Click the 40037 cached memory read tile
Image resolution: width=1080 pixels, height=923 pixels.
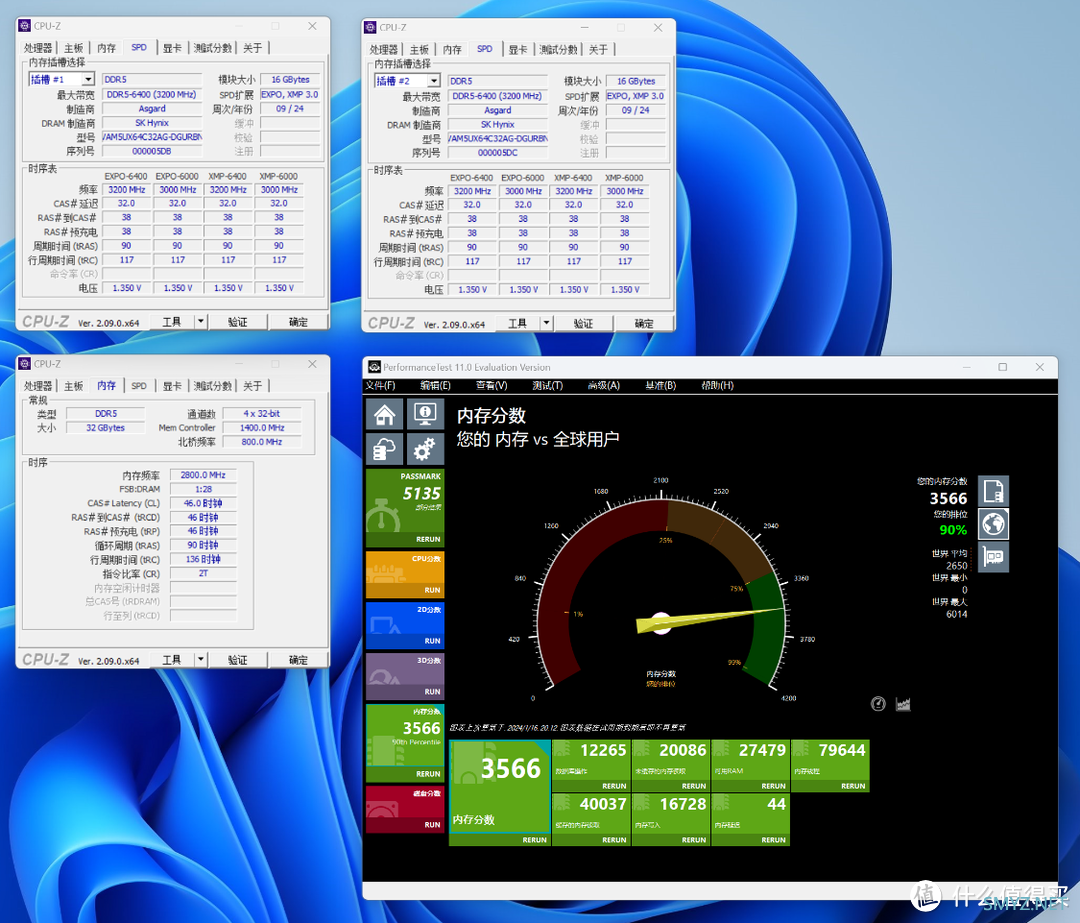[x=591, y=819]
